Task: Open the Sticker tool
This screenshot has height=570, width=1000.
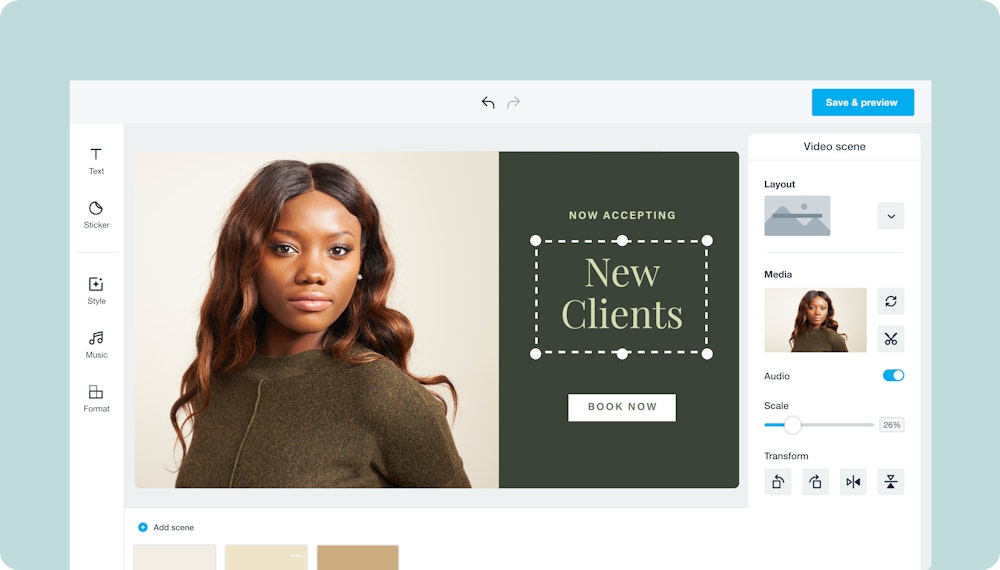Action: (96, 214)
